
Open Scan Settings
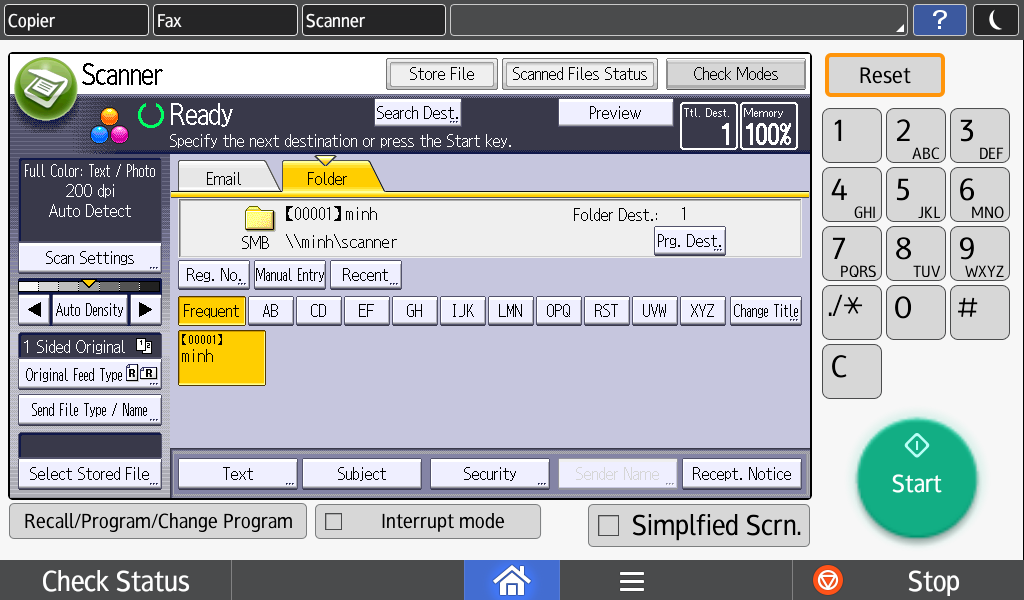(x=89, y=258)
